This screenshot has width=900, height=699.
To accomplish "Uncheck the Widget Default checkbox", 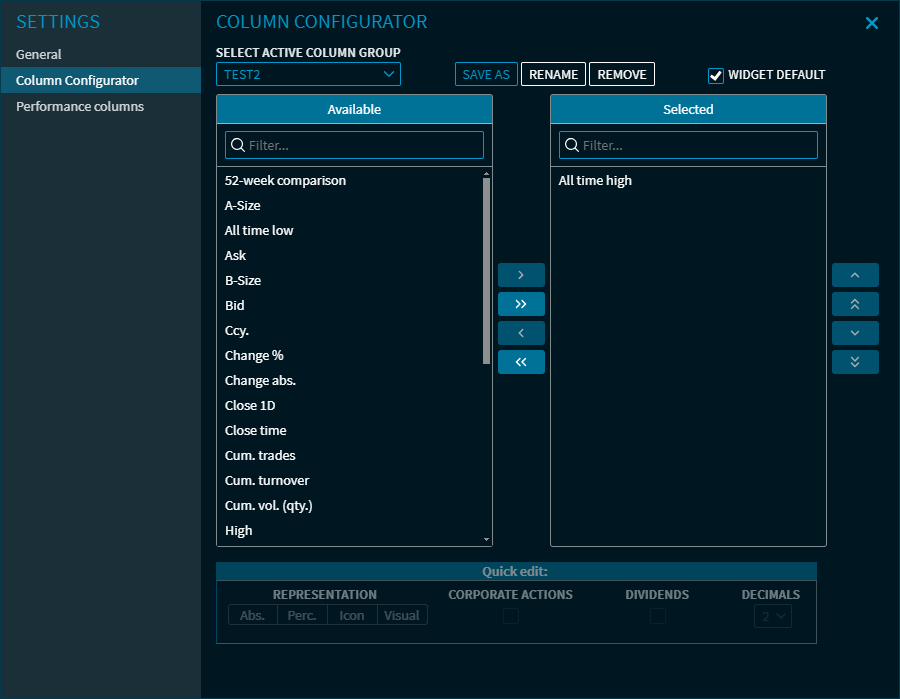I will tap(716, 75).
